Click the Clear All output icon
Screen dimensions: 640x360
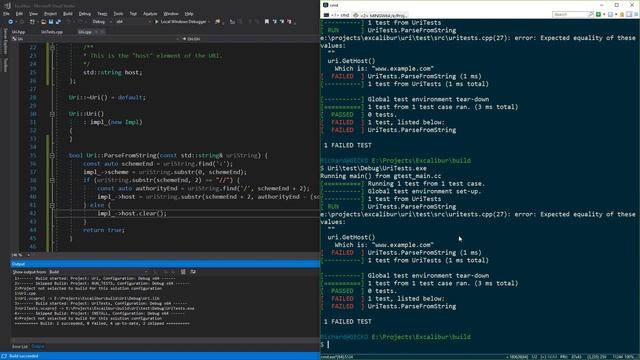pyautogui.click(x=183, y=272)
